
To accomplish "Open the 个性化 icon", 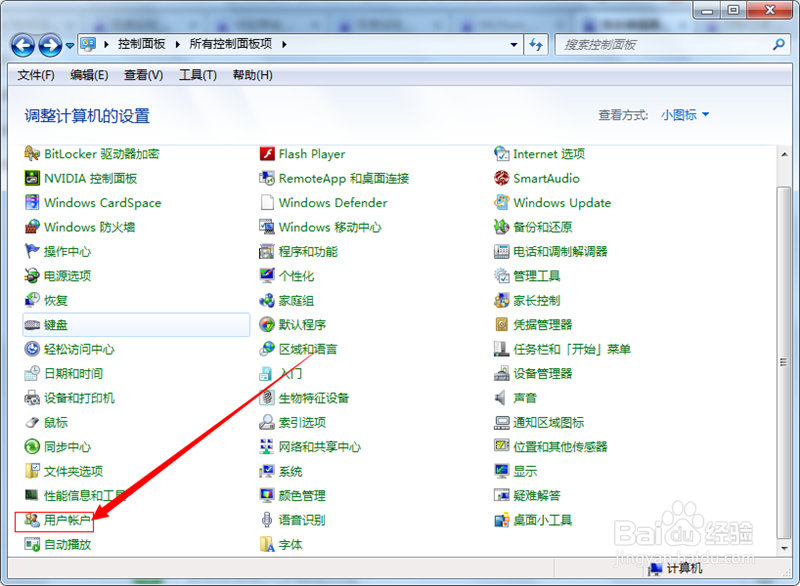I will click(x=267, y=276).
